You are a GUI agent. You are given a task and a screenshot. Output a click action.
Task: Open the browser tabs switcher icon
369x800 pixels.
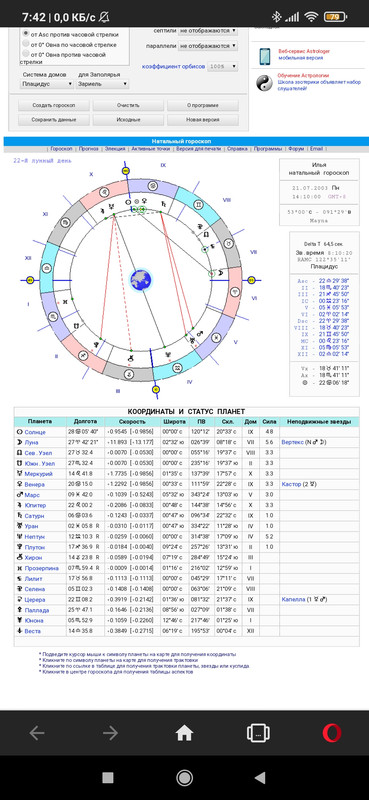pos(258,733)
